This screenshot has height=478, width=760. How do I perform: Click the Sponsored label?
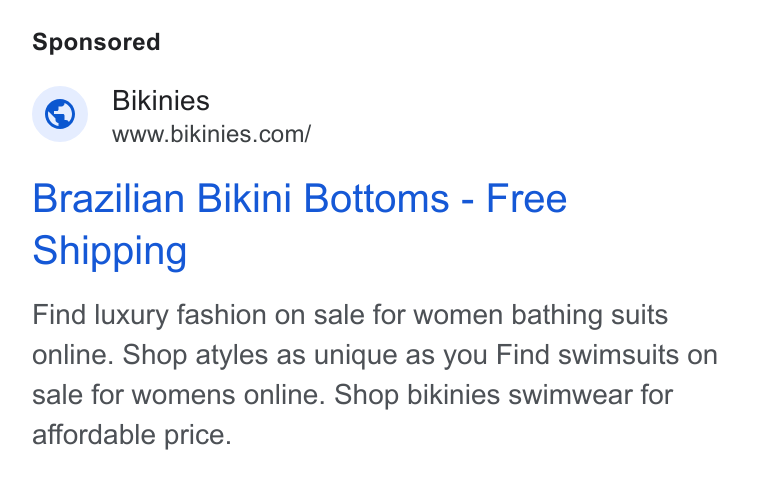[96, 42]
